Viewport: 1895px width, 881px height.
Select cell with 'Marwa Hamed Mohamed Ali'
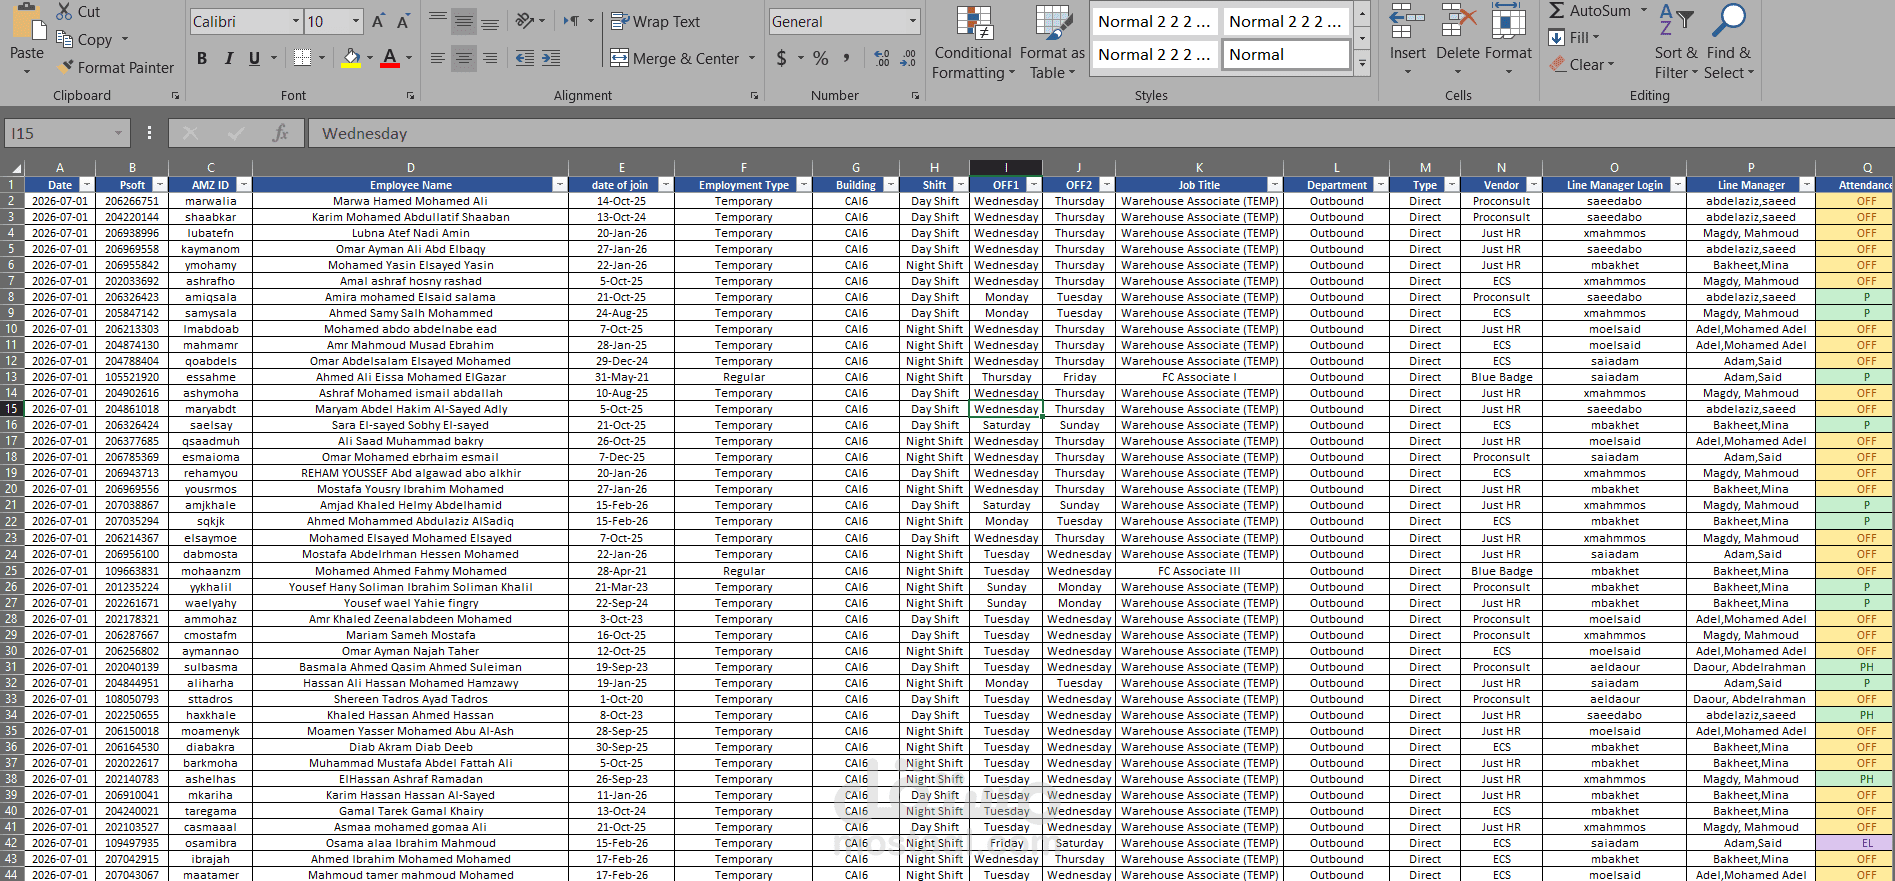click(410, 201)
